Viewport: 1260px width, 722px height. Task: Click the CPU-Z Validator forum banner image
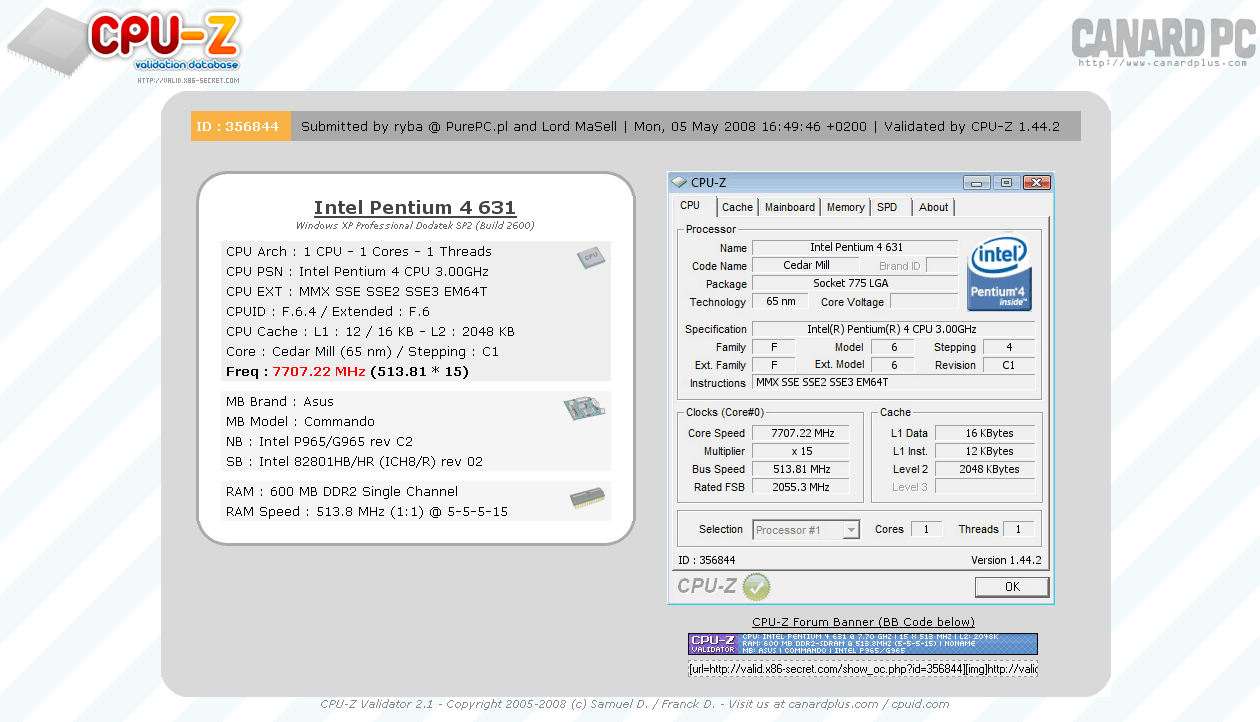click(x=862, y=644)
